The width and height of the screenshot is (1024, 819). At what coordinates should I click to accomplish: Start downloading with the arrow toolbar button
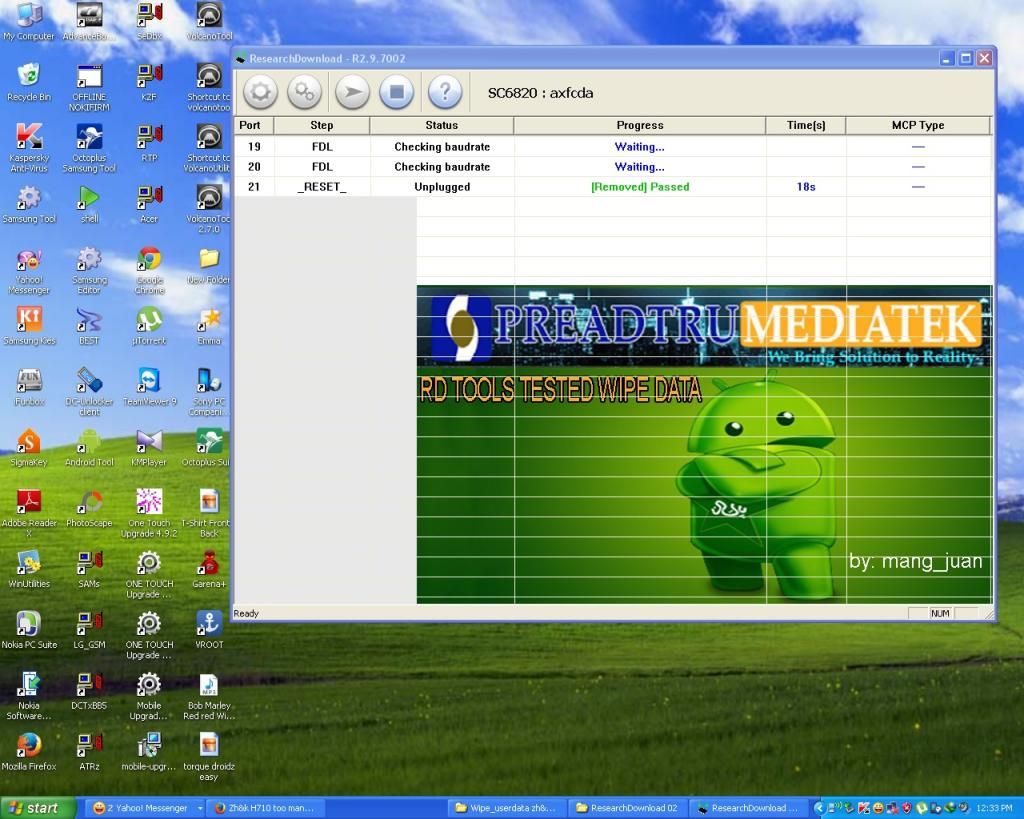coord(353,92)
